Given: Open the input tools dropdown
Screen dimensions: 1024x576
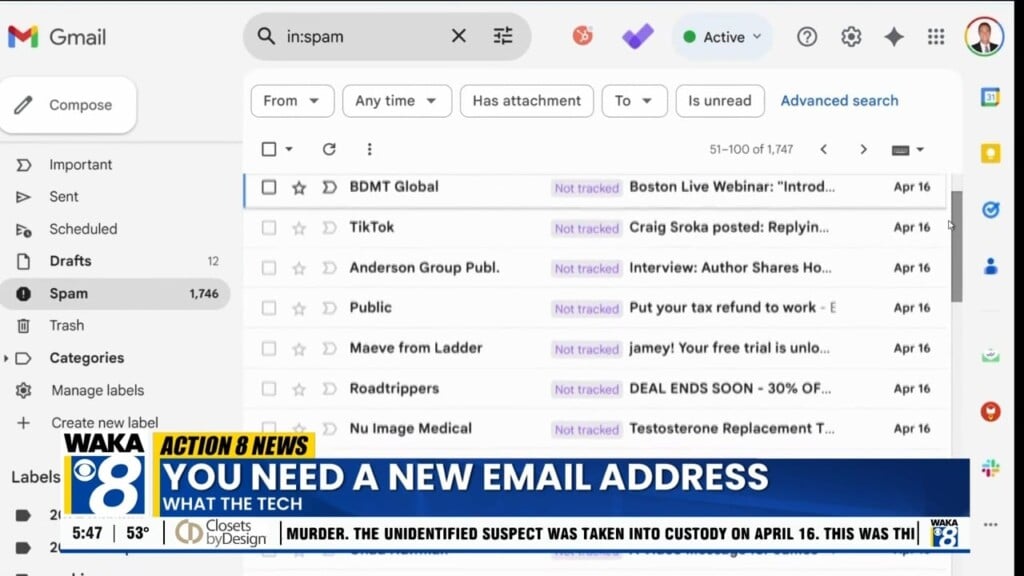Looking at the screenshot, I should pos(908,150).
